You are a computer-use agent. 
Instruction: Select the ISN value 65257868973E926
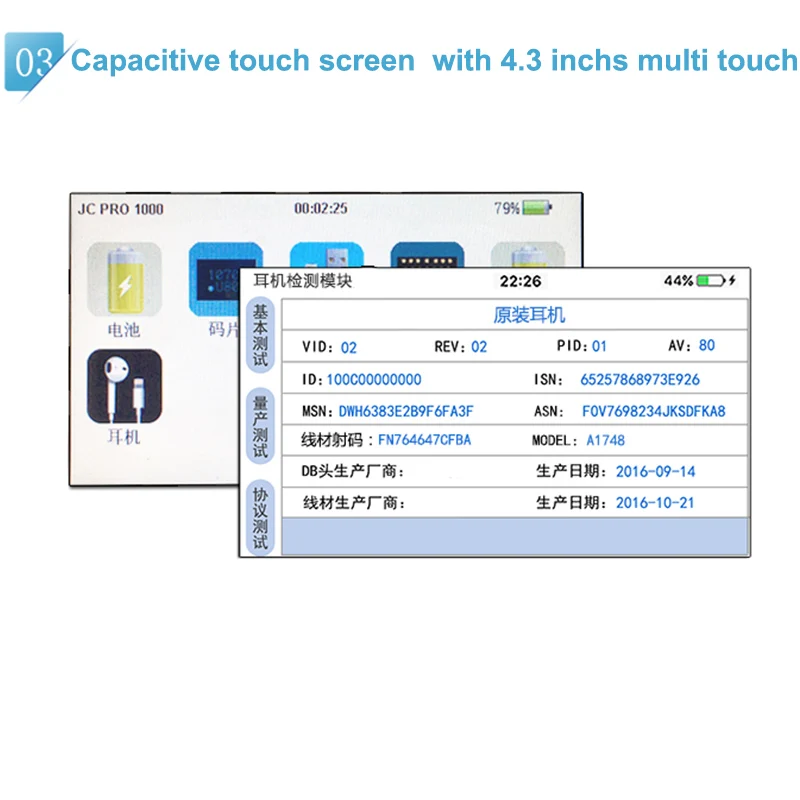pos(640,380)
